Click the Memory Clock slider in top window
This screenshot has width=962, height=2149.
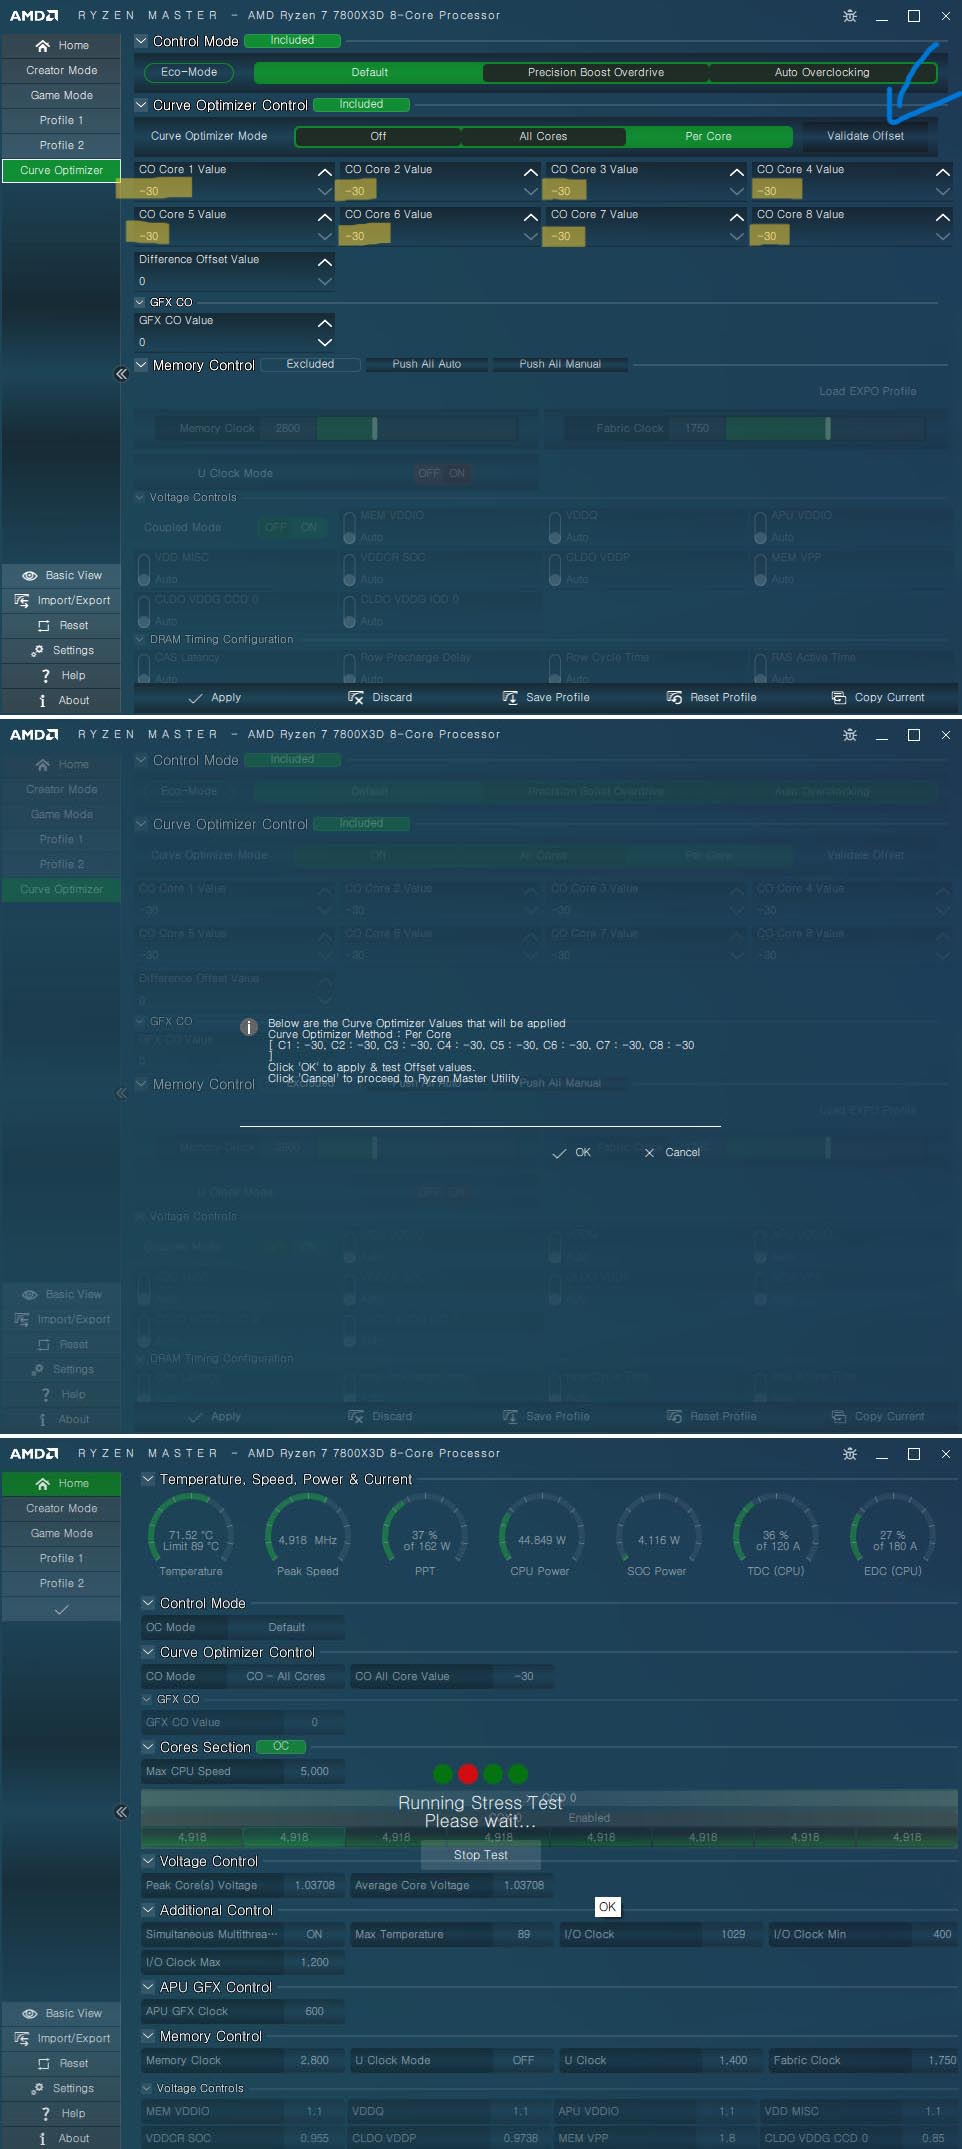coord(416,428)
